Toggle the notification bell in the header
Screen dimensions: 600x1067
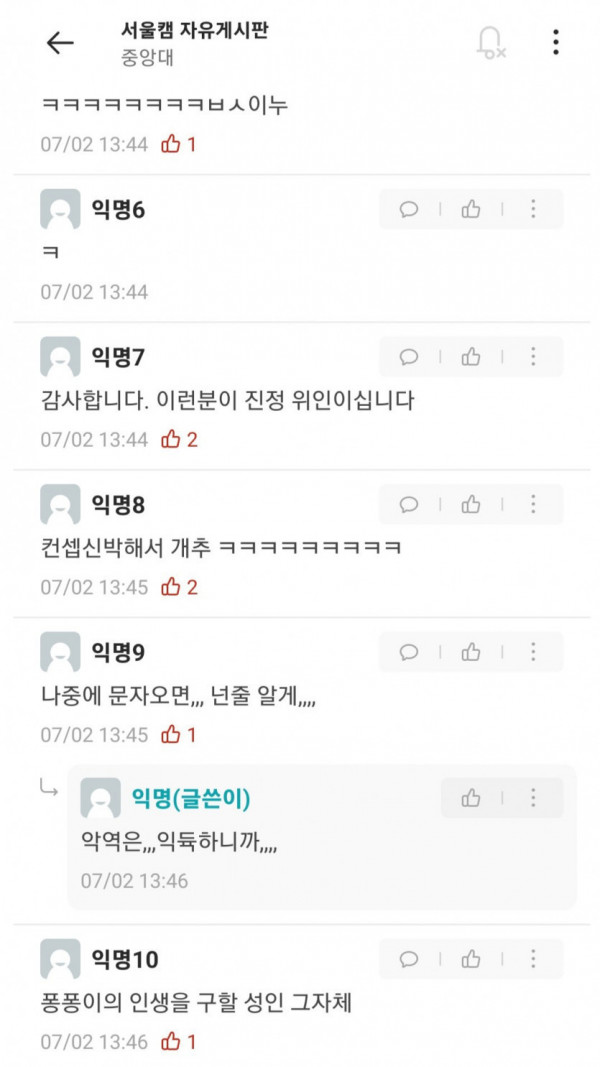pyautogui.click(x=490, y=43)
